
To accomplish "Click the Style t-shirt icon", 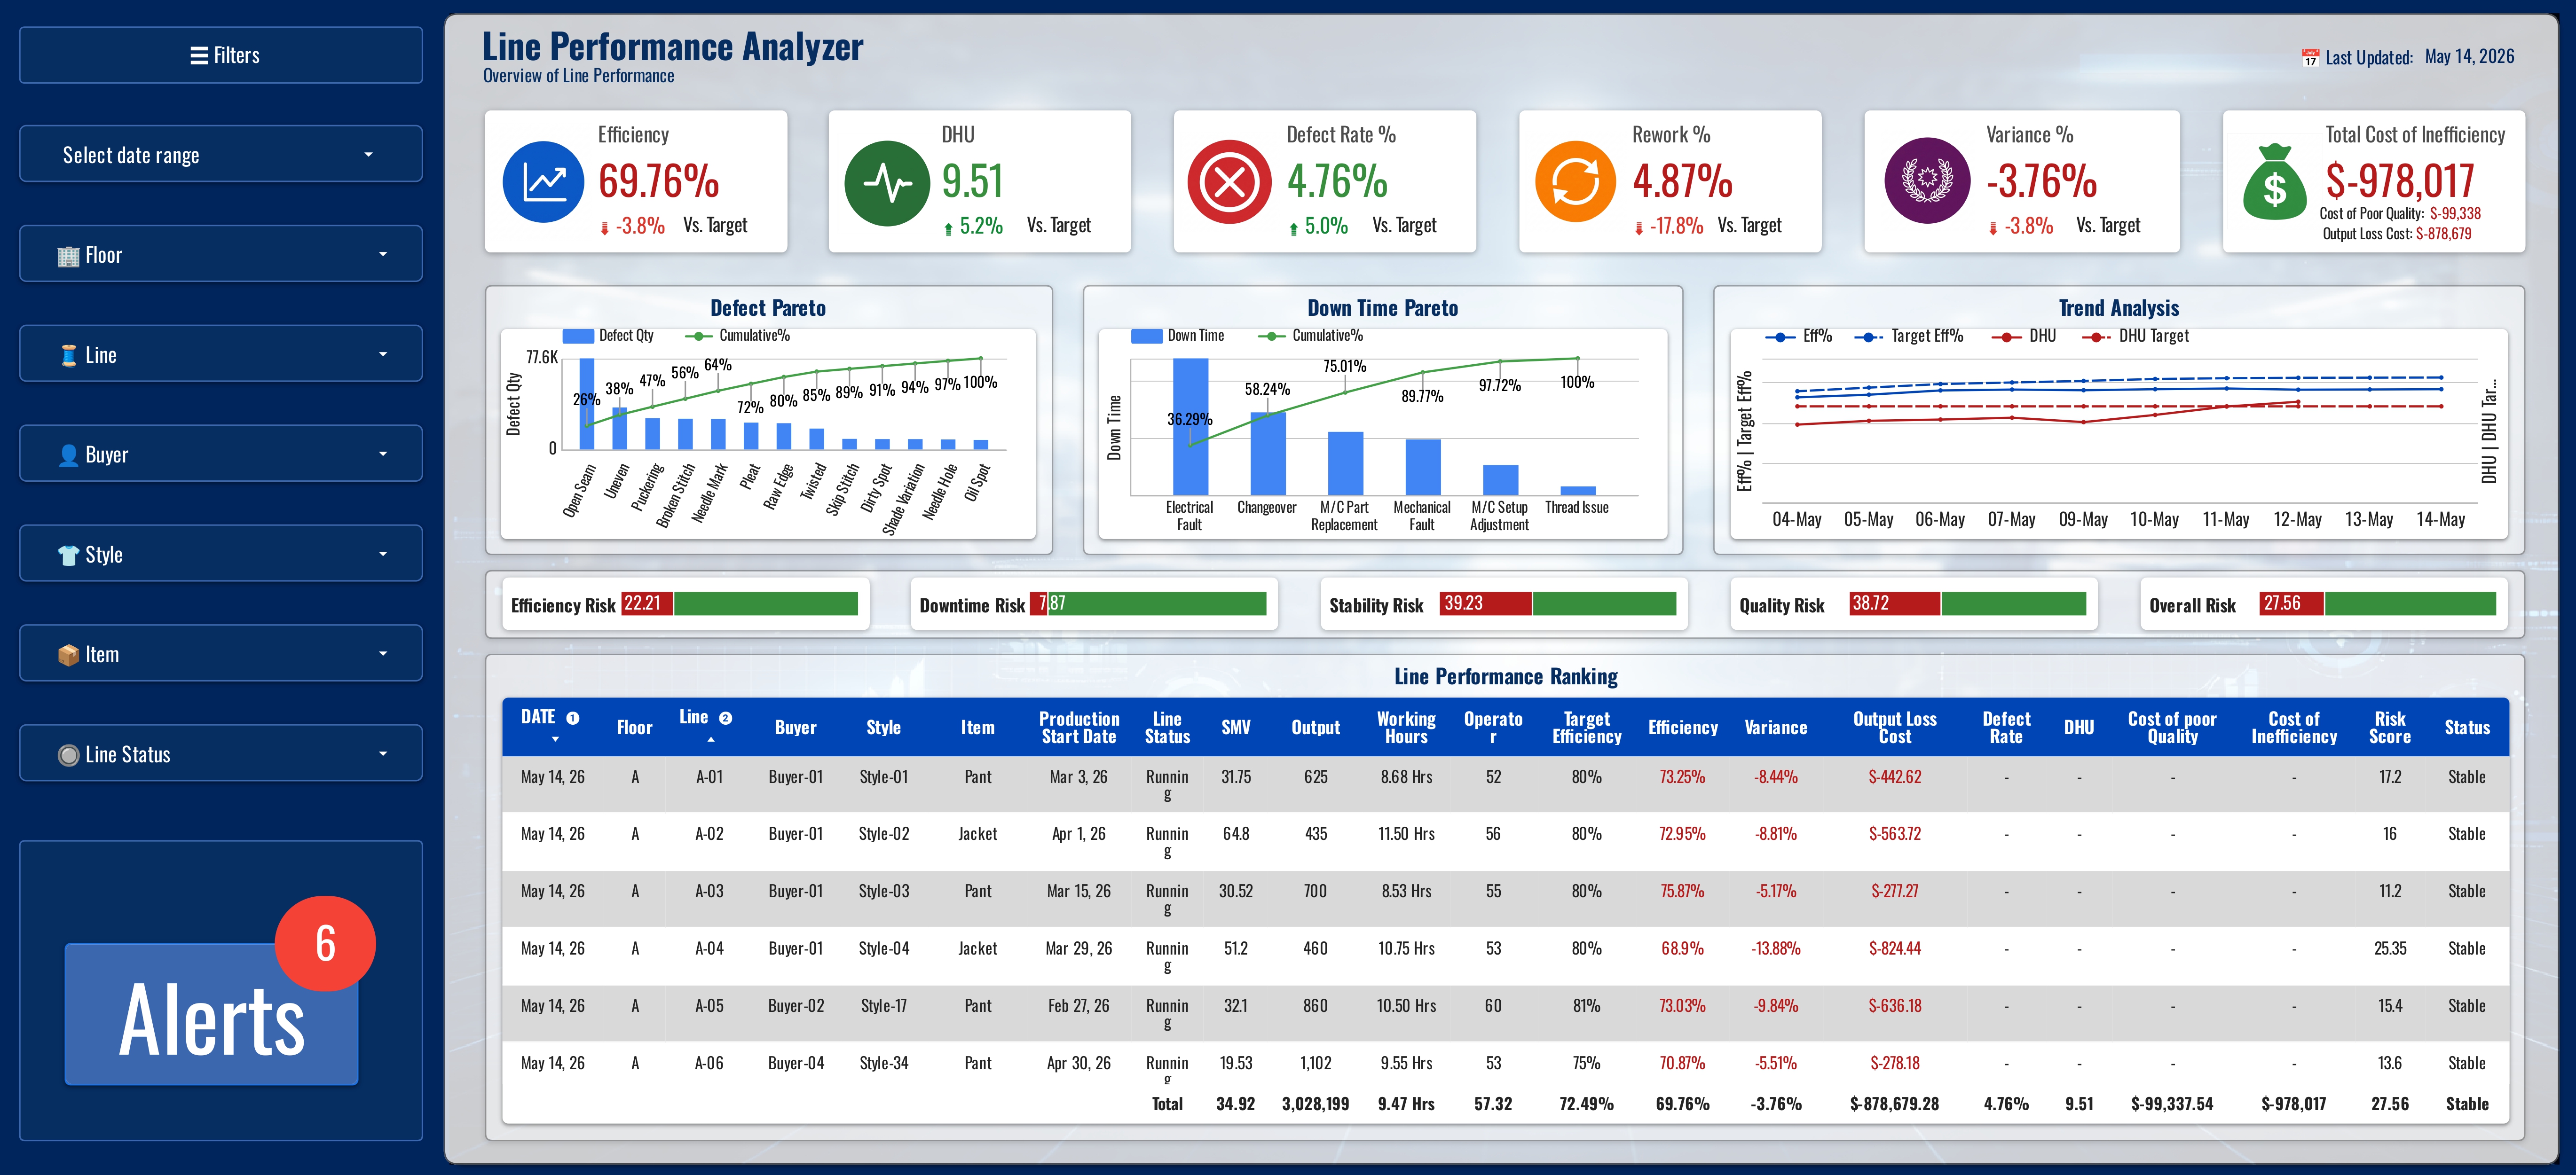I will point(68,556).
